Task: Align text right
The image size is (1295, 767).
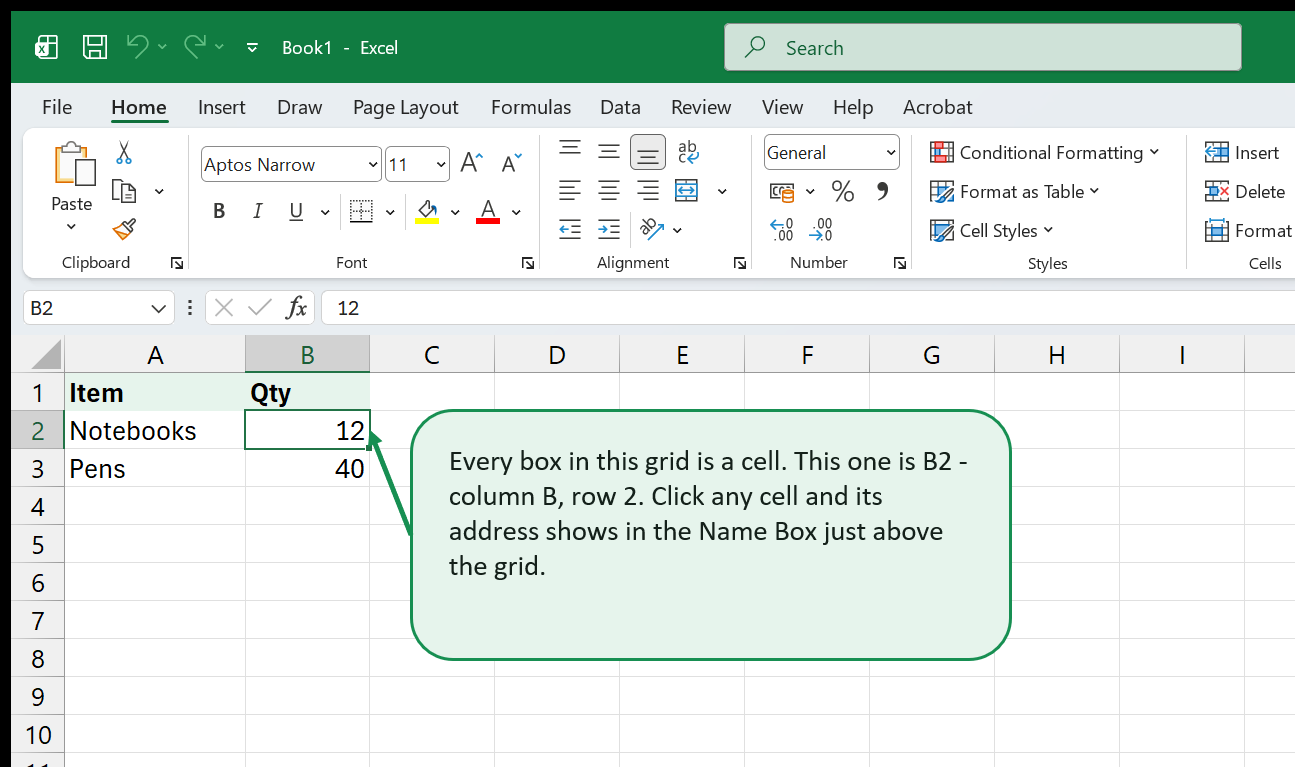Action: click(648, 190)
